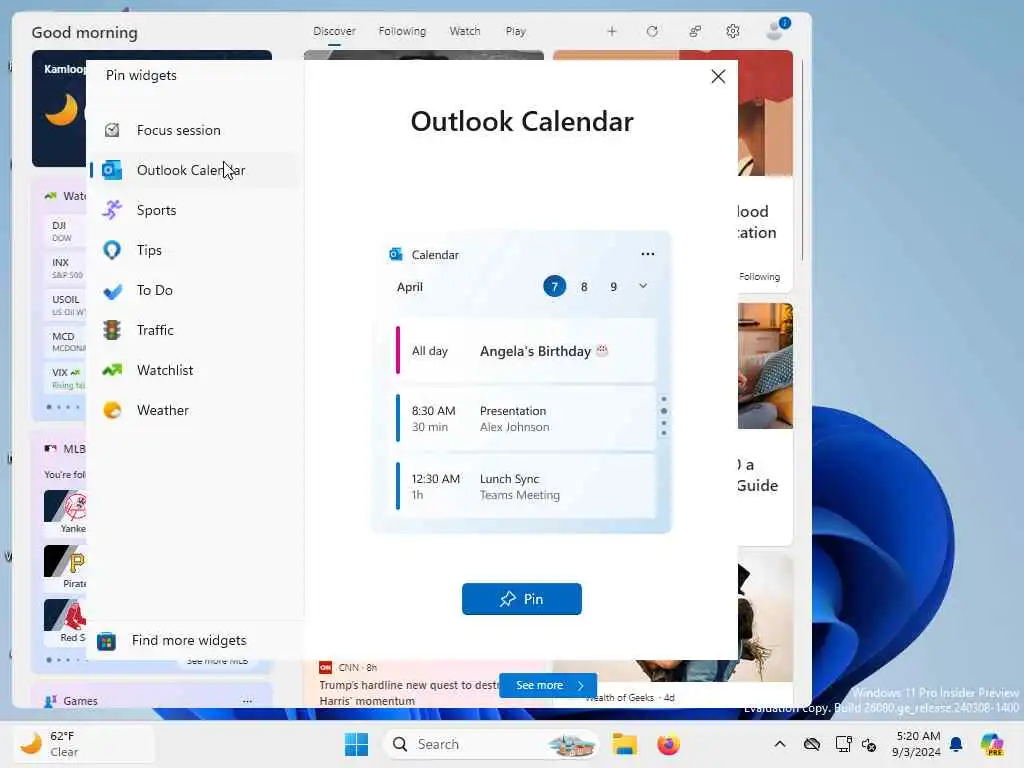Open Find more widgets store link
This screenshot has height=768, width=1024.
click(172, 641)
